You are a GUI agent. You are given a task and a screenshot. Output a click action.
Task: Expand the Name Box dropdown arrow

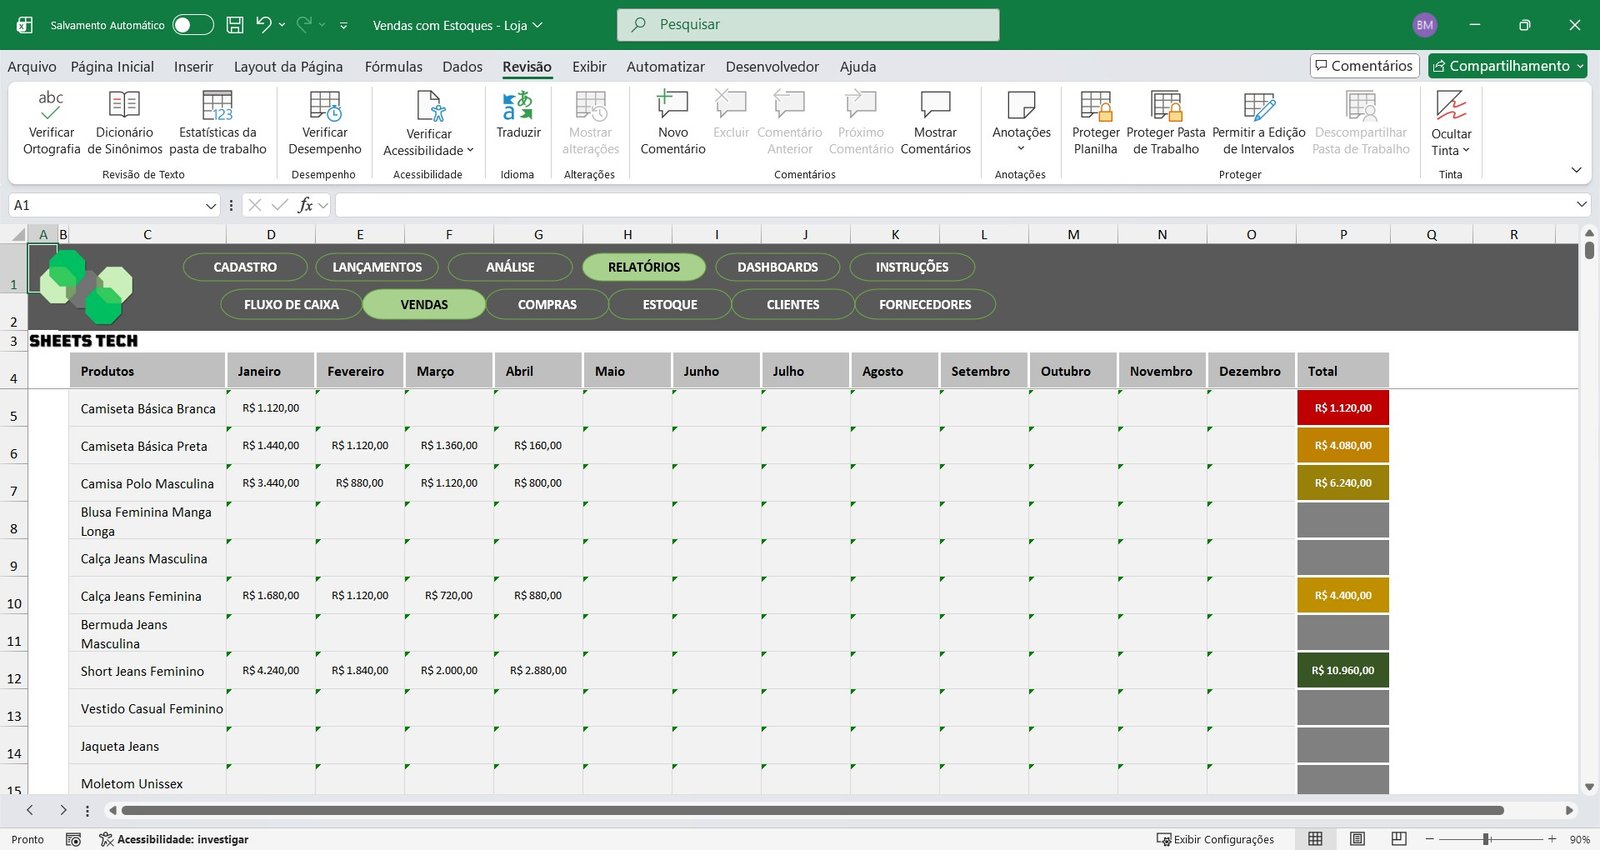(211, 206)
